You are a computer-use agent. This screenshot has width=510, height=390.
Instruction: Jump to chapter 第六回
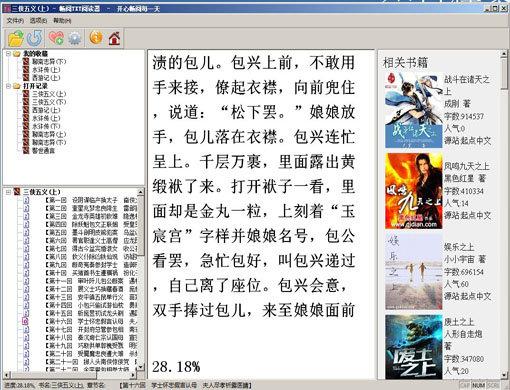(91, 240)
